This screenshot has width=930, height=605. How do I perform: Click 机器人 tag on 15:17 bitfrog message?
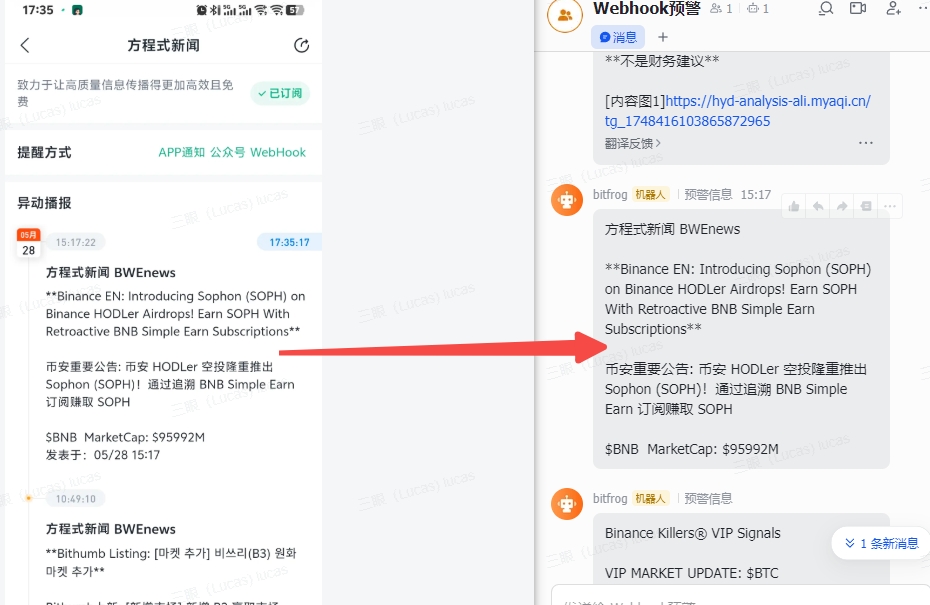point(651,195)
